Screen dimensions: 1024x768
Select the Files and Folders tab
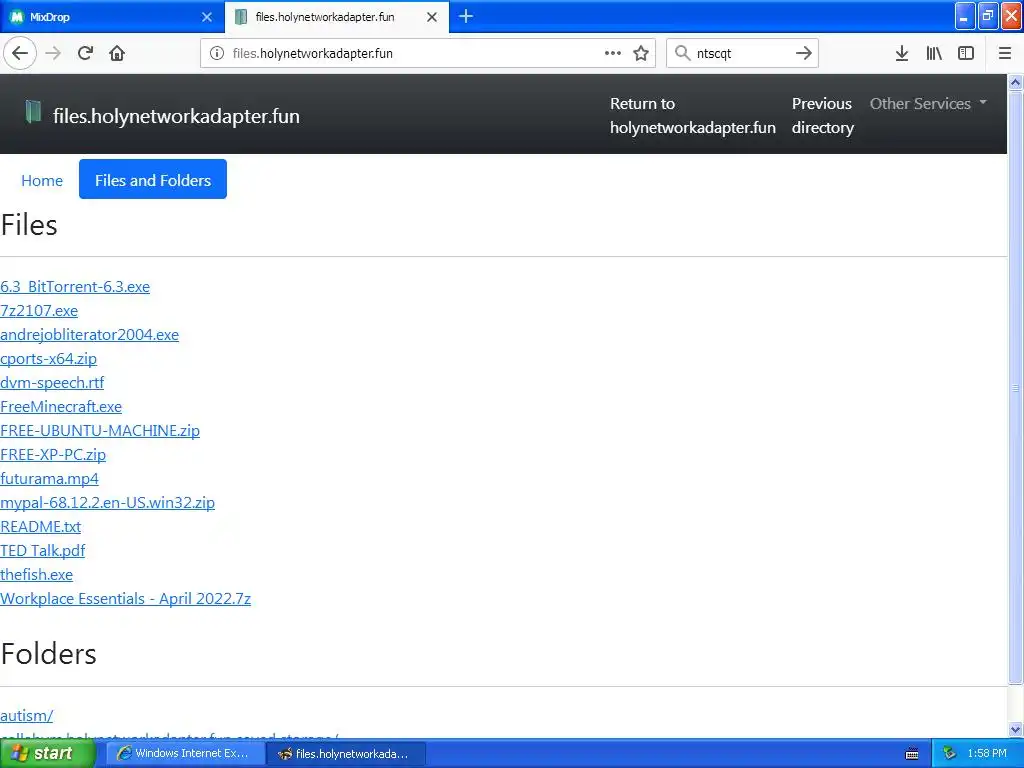coord(153,180)
